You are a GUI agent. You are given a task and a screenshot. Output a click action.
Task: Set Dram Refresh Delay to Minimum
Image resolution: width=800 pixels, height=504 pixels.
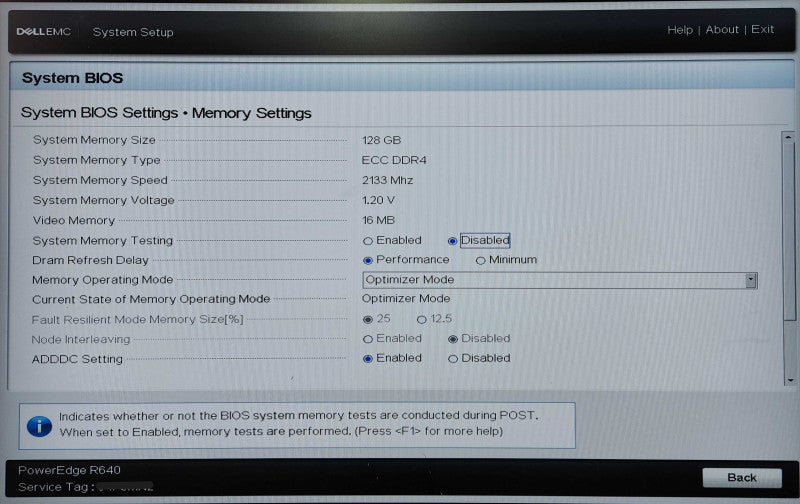pyautogui.click(x=480, y=261)
